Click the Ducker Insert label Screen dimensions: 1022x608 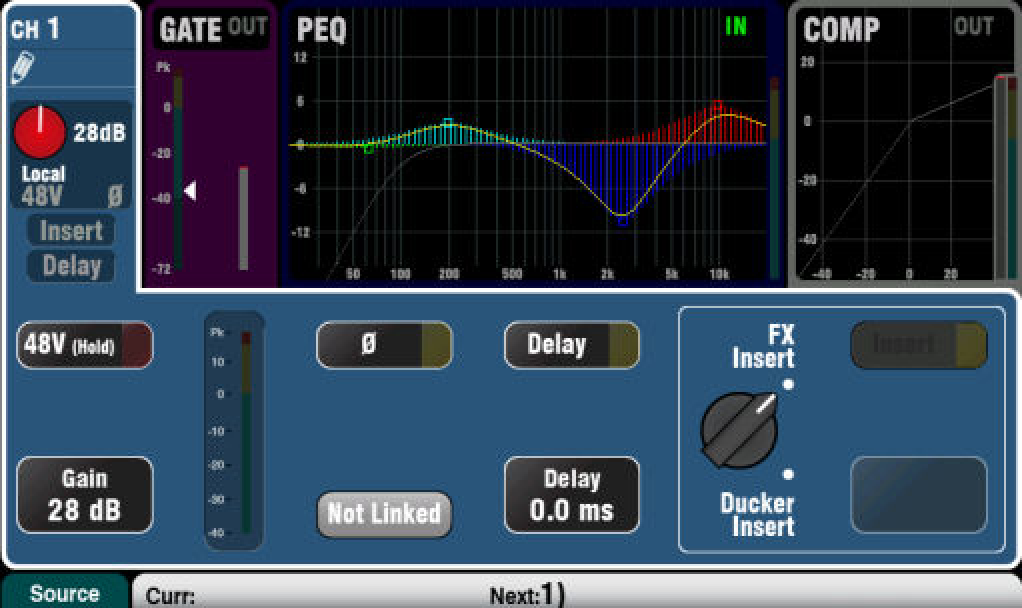click(757, 515)
